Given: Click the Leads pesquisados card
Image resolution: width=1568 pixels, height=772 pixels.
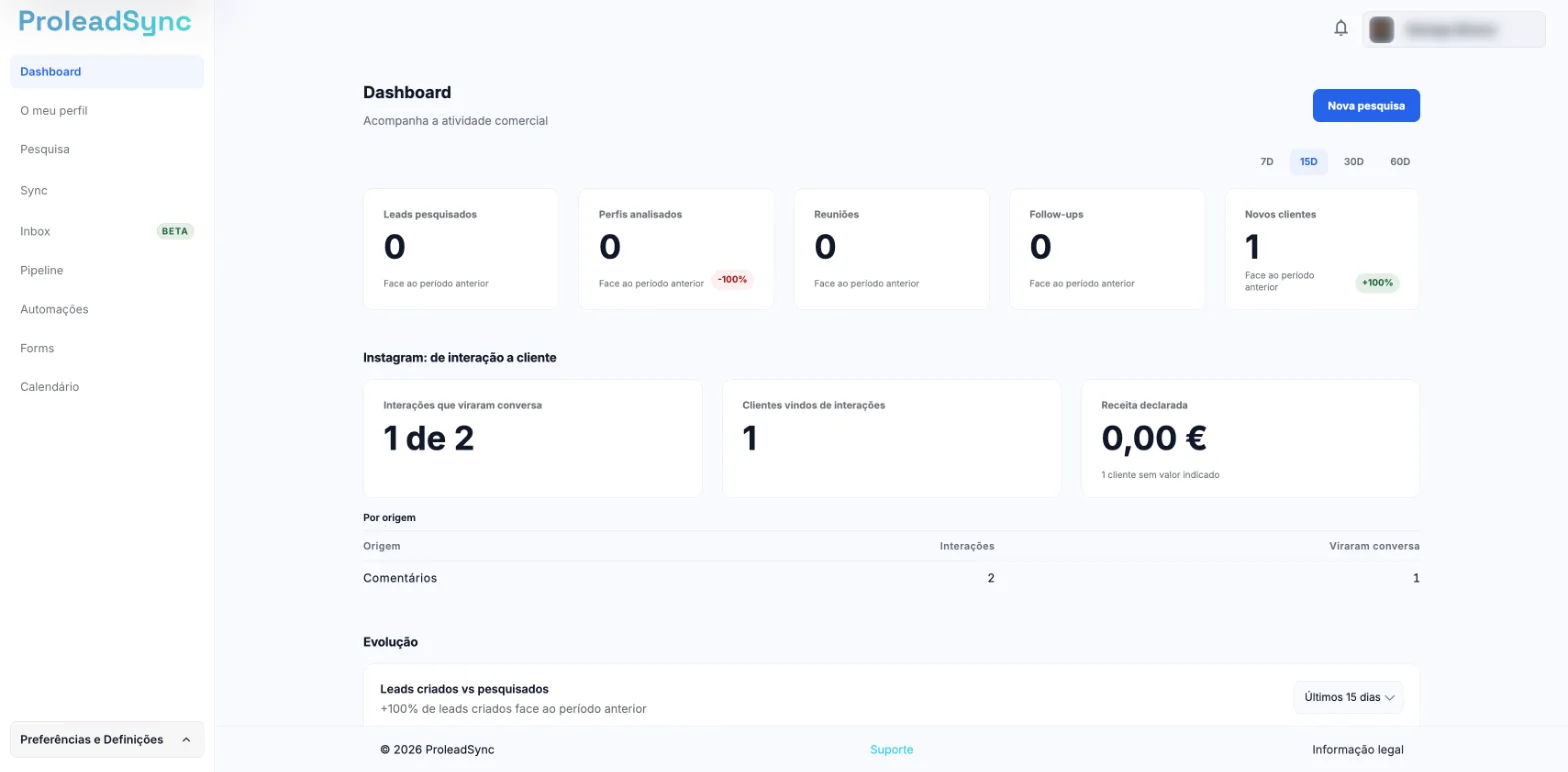Looking at the screenshot, I should 461,249.
